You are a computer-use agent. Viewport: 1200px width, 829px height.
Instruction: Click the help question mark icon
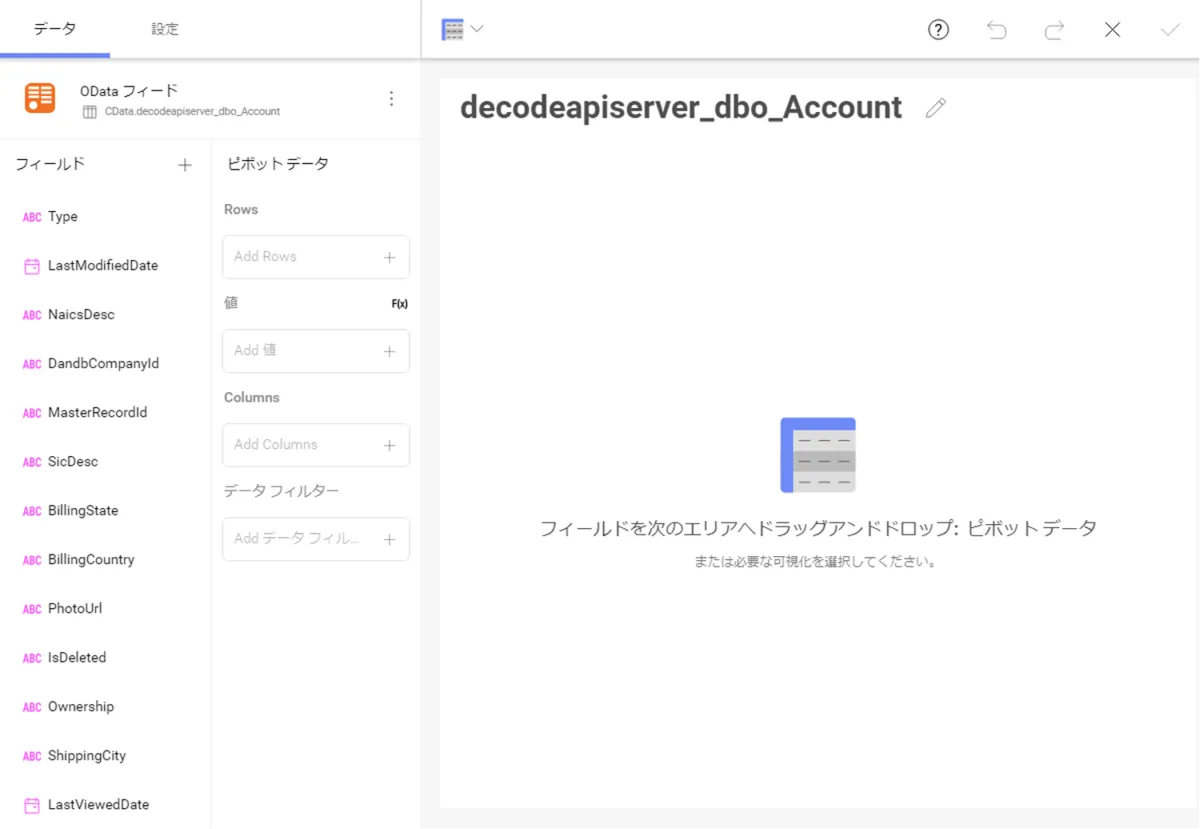coord(938,30)
